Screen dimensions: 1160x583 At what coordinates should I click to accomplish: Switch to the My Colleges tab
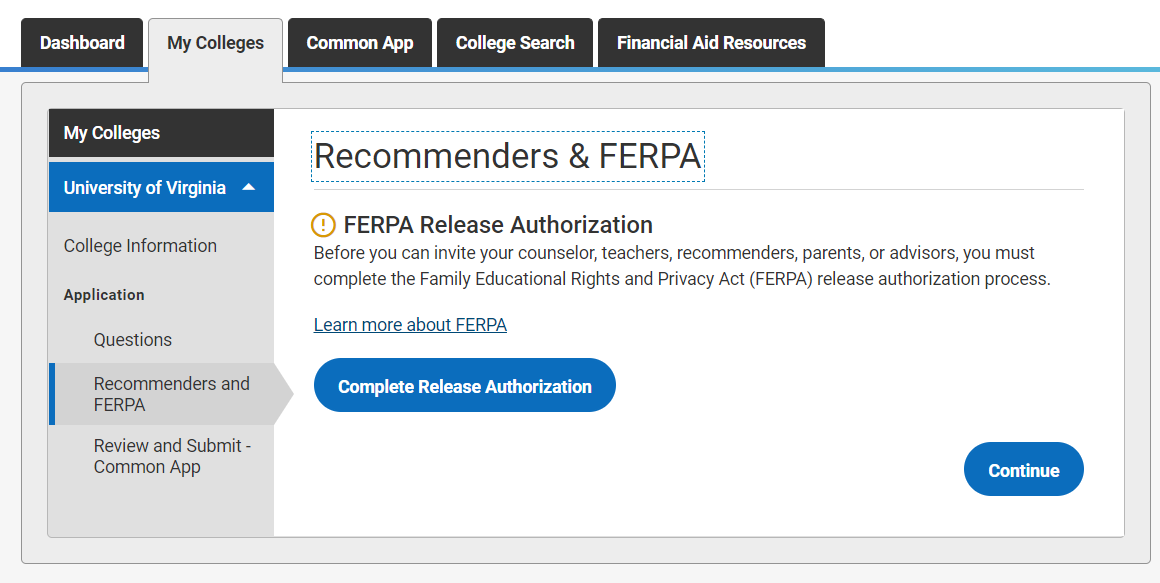215,44
